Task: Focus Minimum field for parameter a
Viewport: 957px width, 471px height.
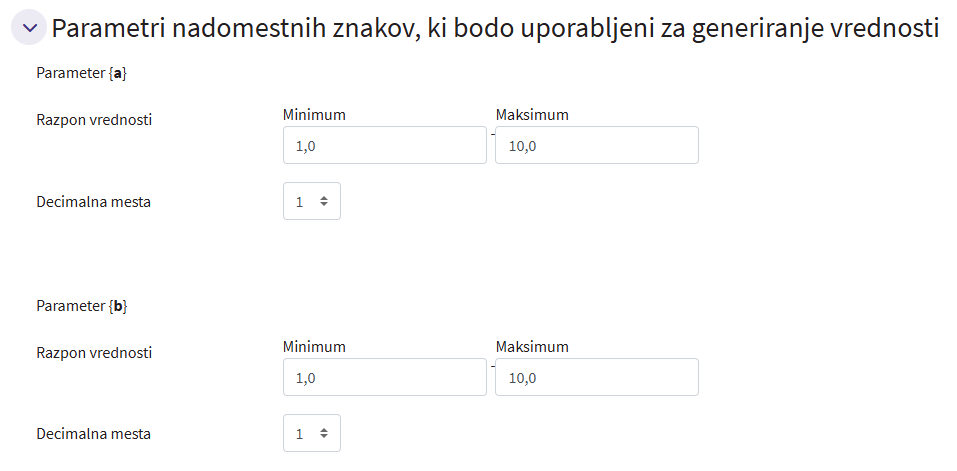Action: click(385, 146)
